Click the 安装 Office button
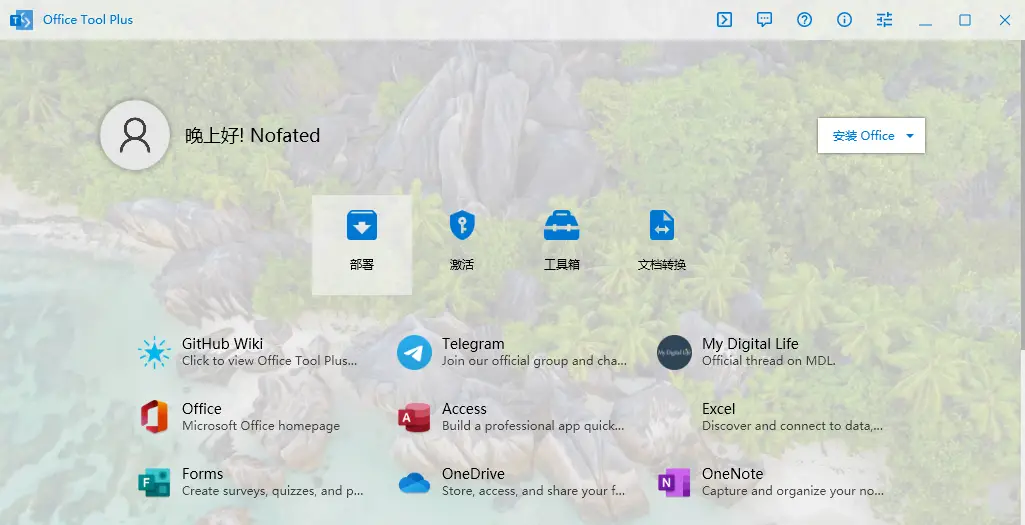This screenshot has width=1025, height=525. 863,136
